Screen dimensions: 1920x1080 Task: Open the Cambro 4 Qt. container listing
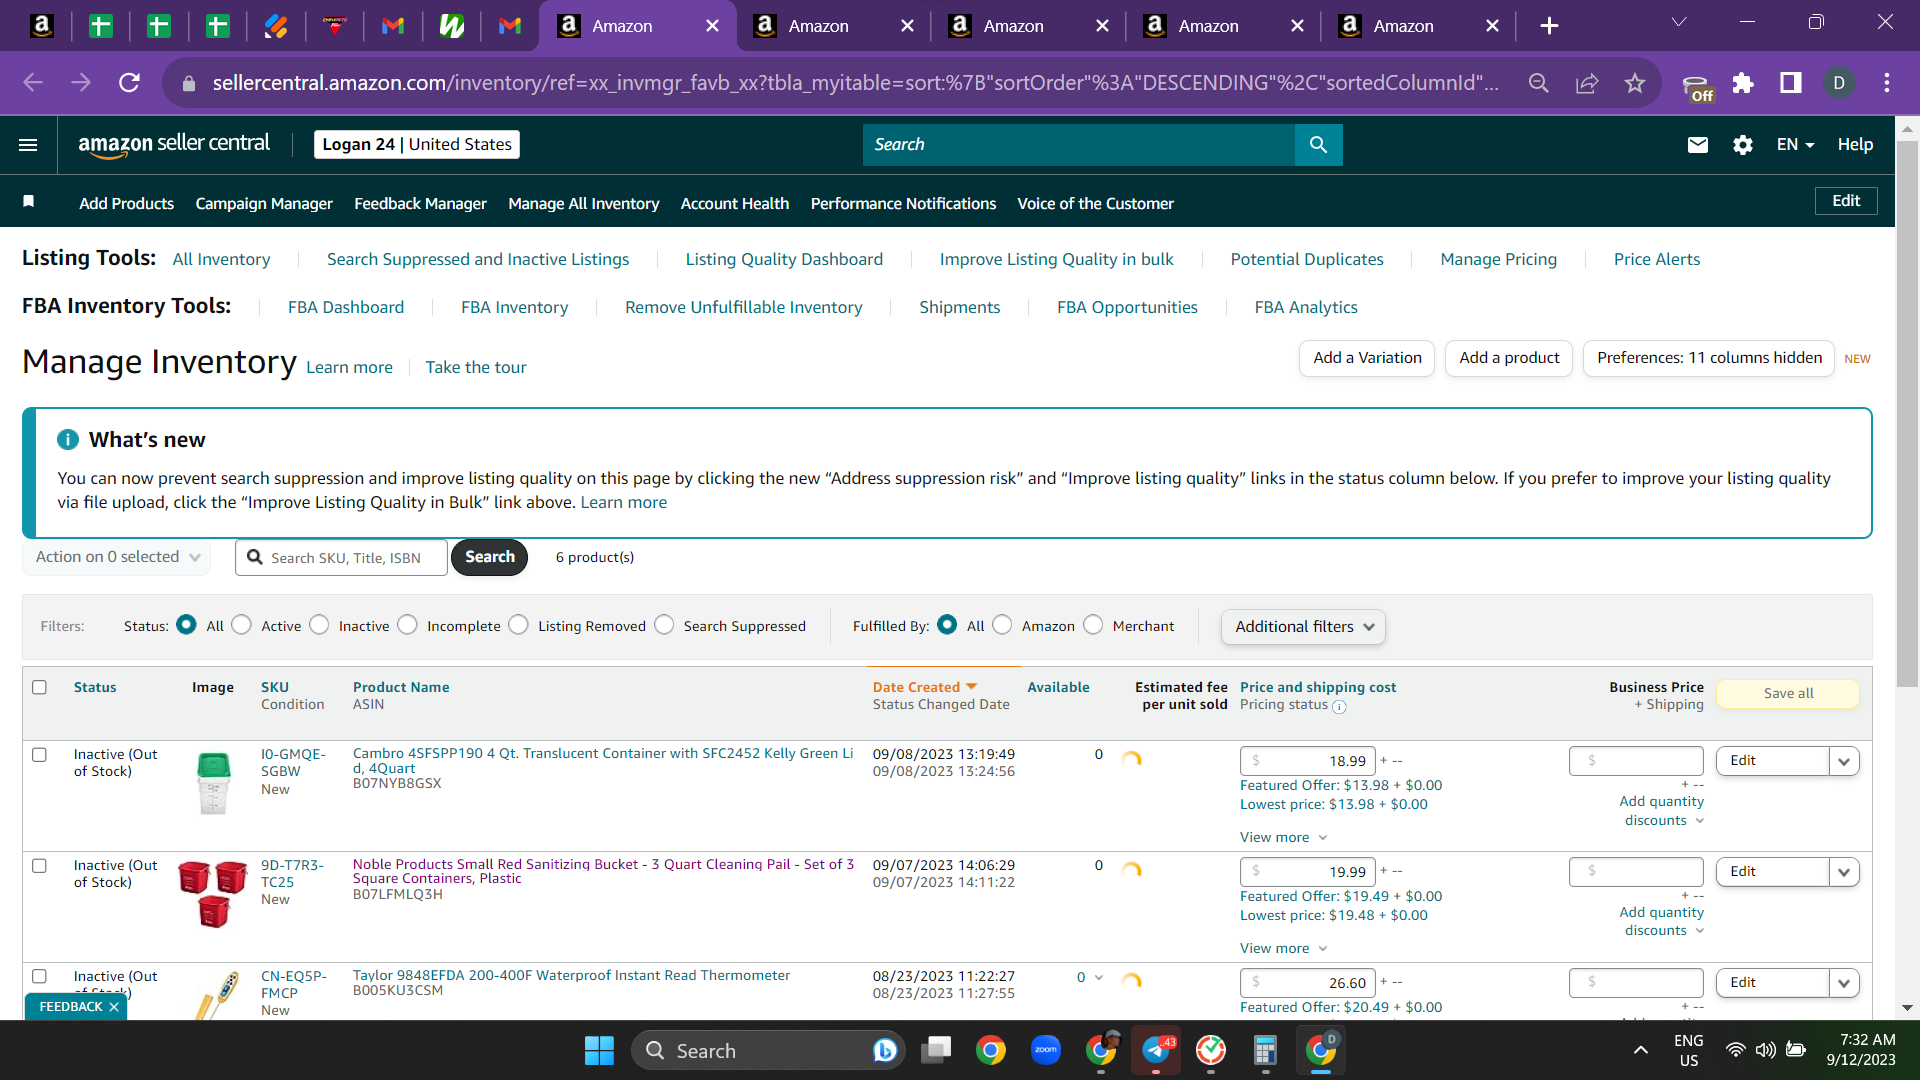coord(603,761)
